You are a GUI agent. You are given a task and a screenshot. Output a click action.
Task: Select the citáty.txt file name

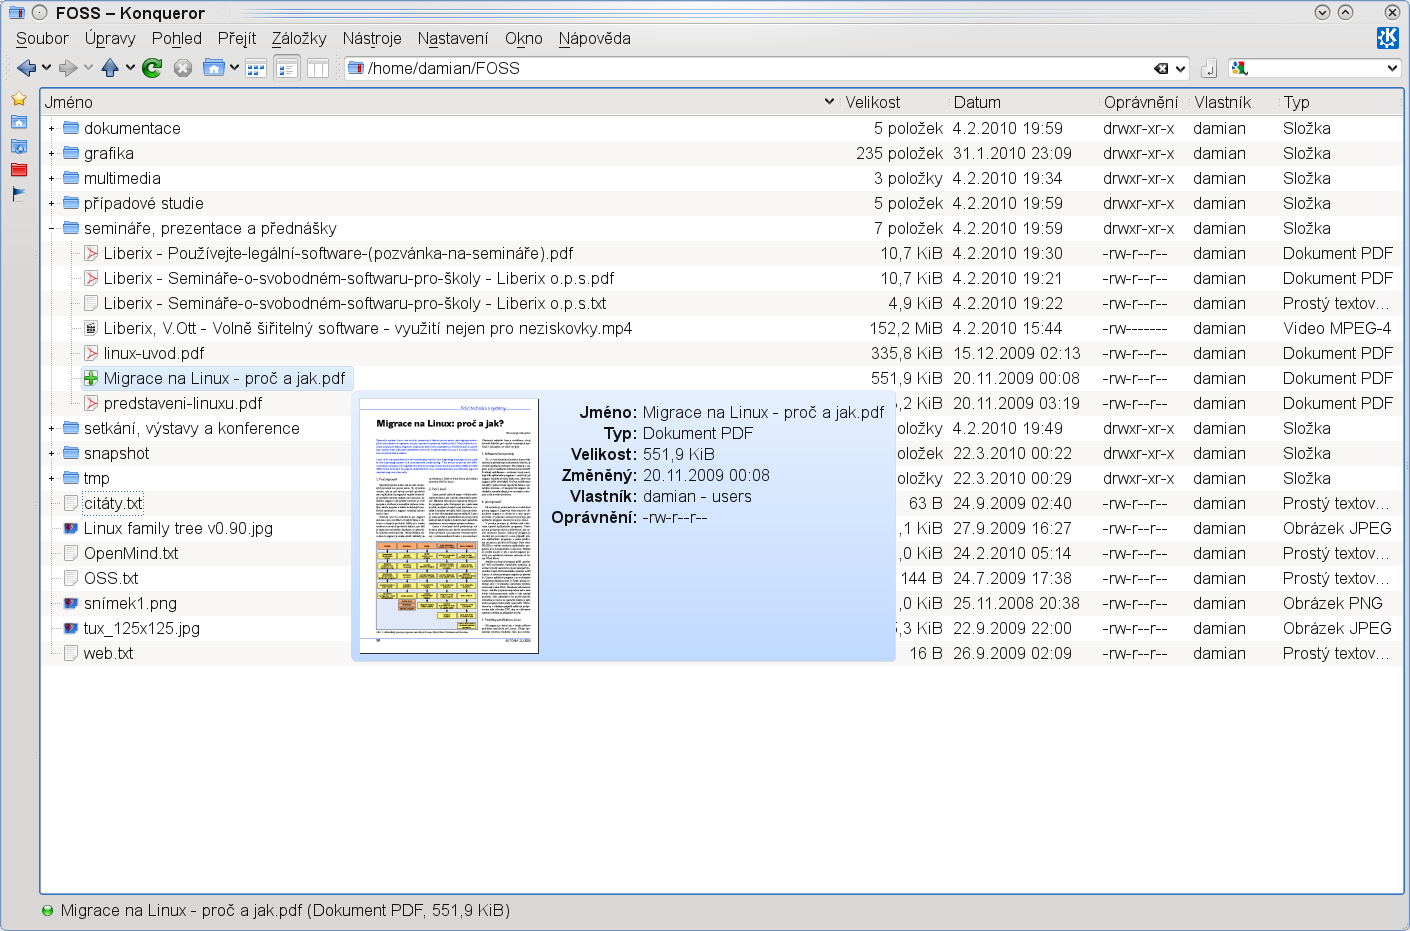click(113, 503)
